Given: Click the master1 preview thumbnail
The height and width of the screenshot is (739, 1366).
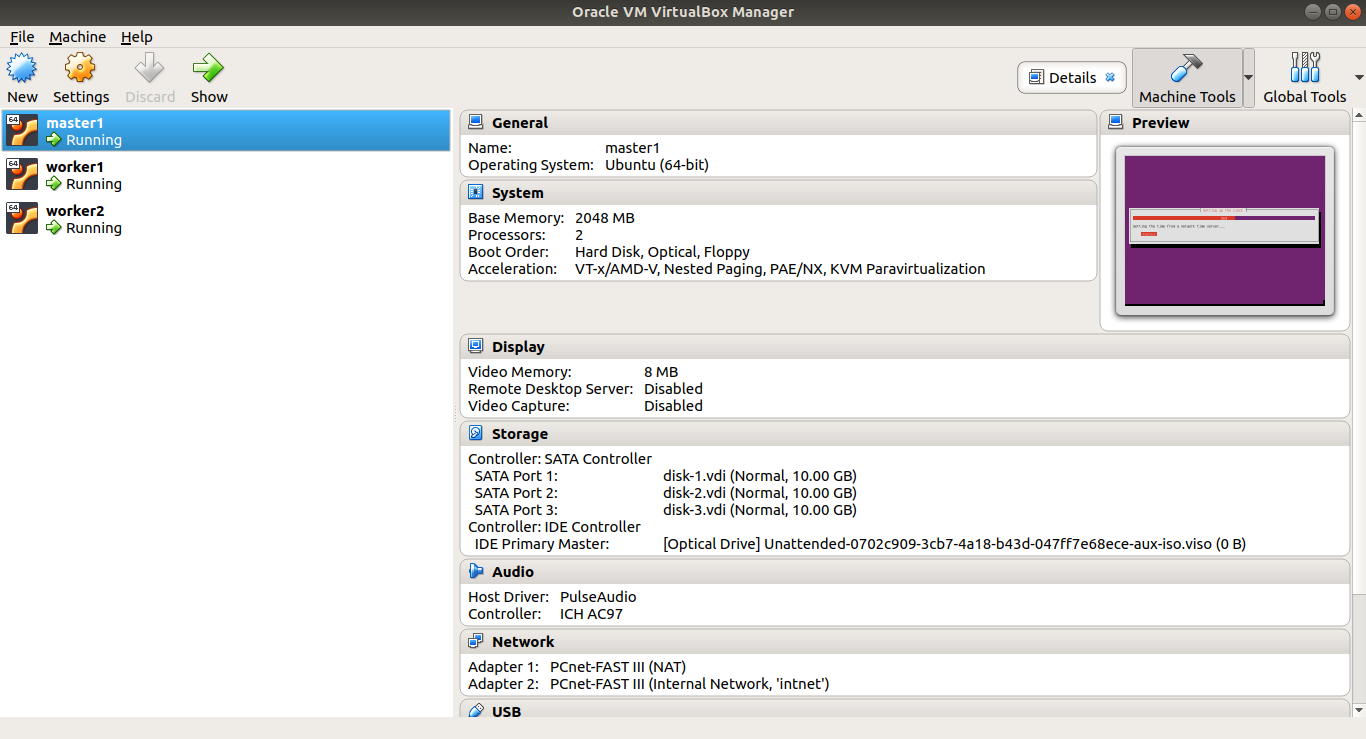Looking at the screenshot, I should pyautogui.click(x=1225, y=230).
